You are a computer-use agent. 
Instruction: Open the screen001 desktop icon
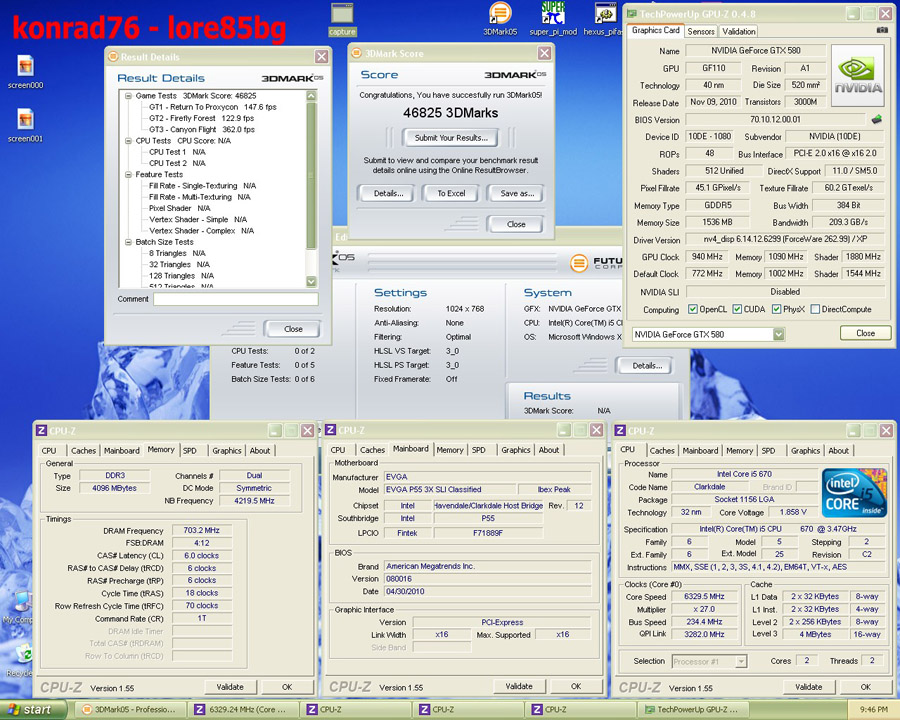click(25, 125)
